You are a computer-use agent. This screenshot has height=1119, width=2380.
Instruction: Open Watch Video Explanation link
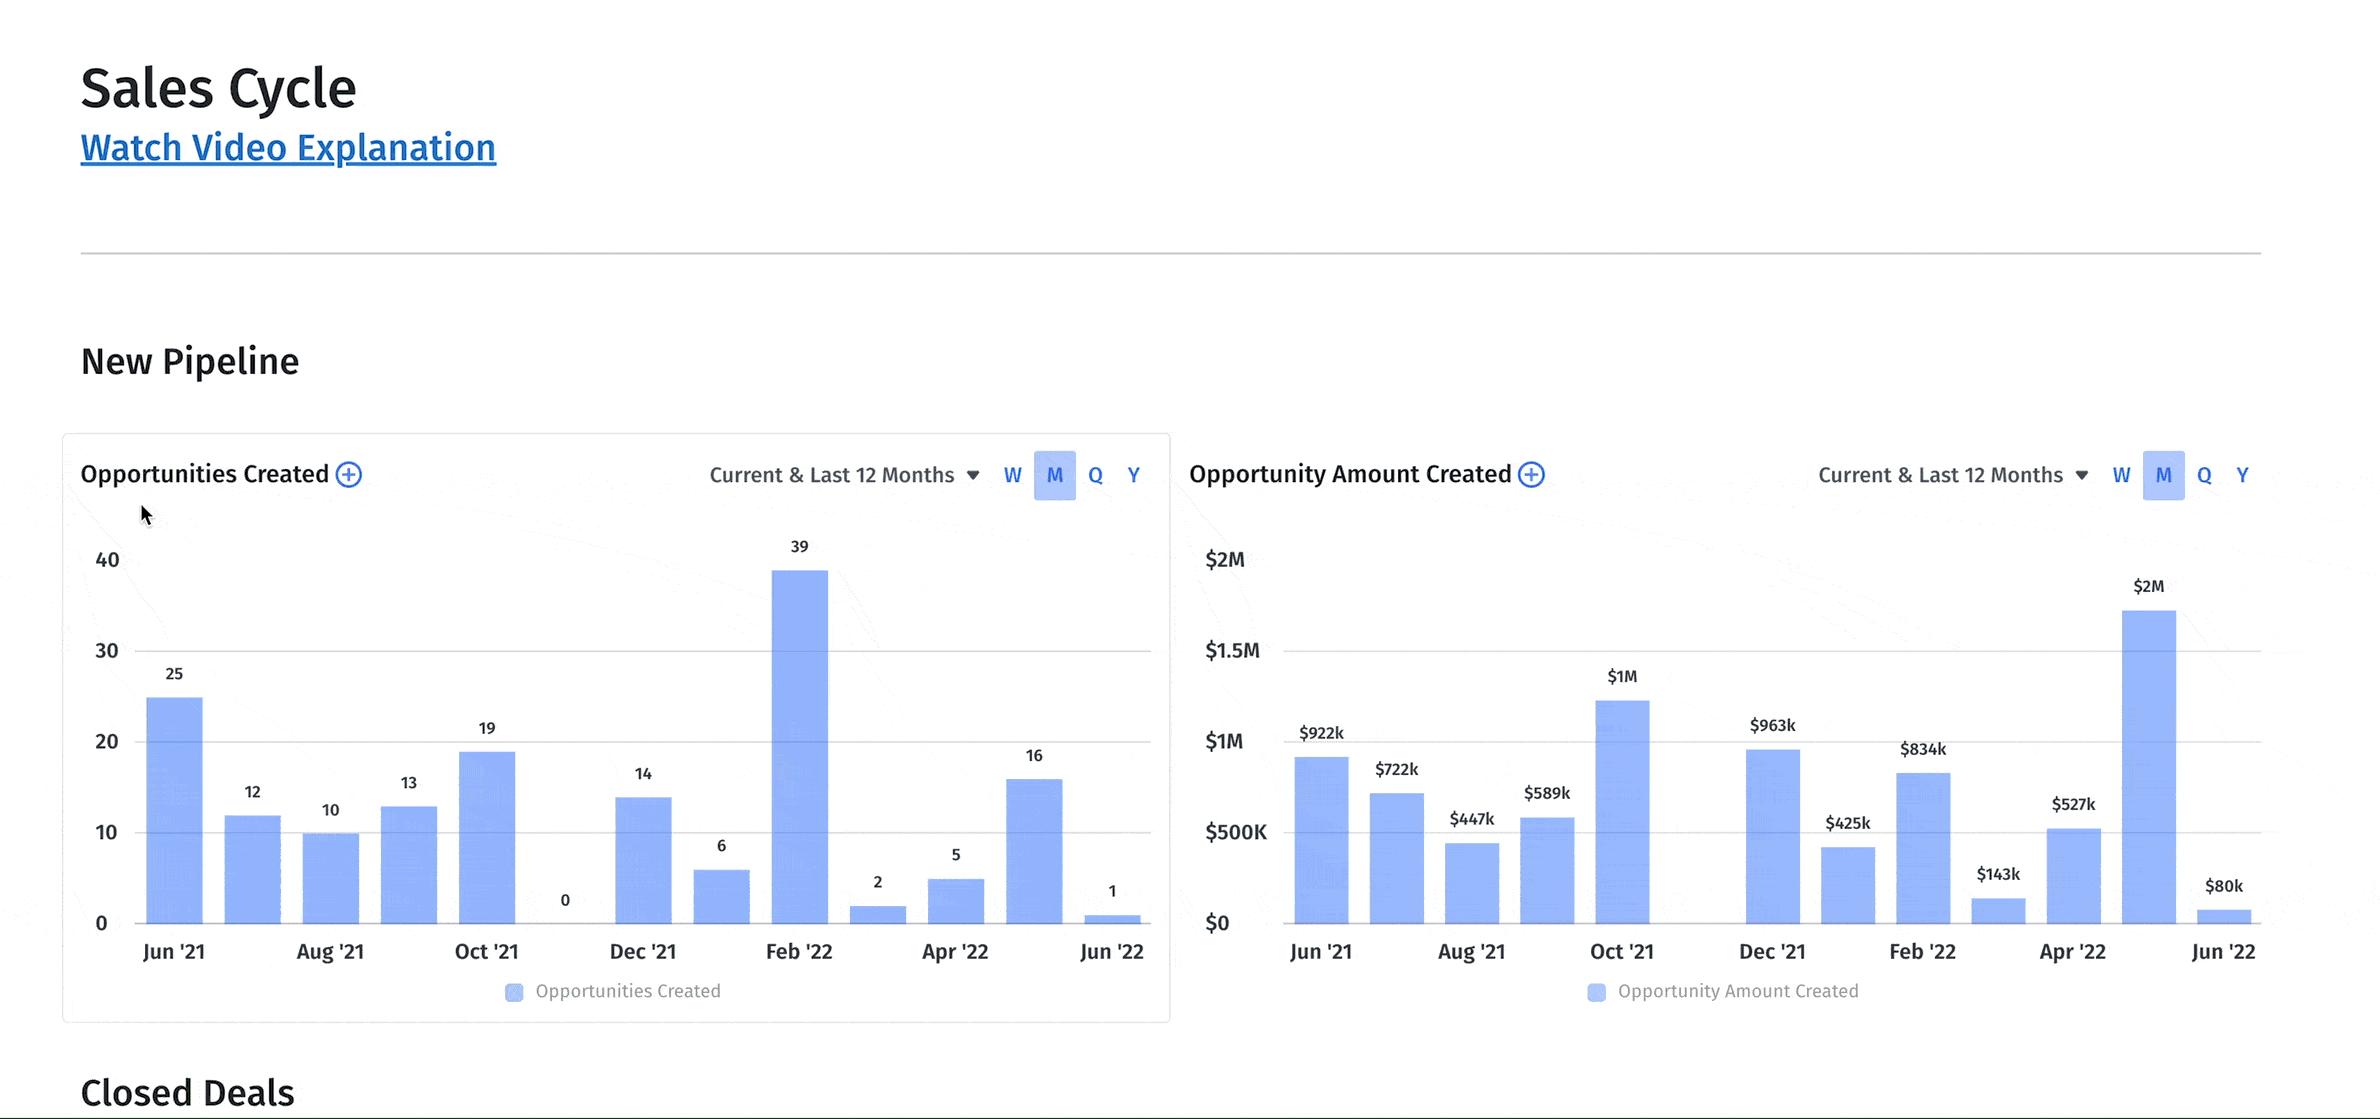pyautogui.click(x=288, y=147)
